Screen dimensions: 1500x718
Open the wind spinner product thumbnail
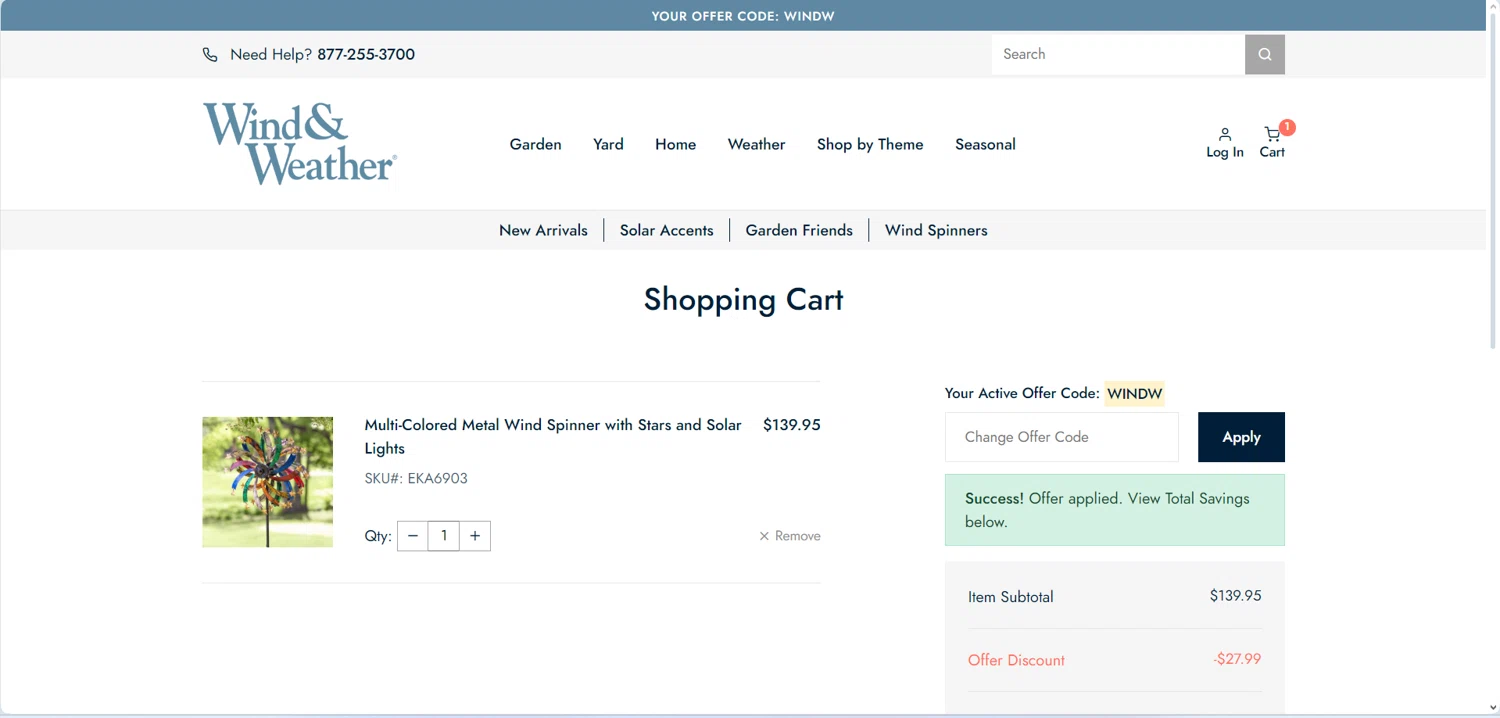[x=267, y=482]
